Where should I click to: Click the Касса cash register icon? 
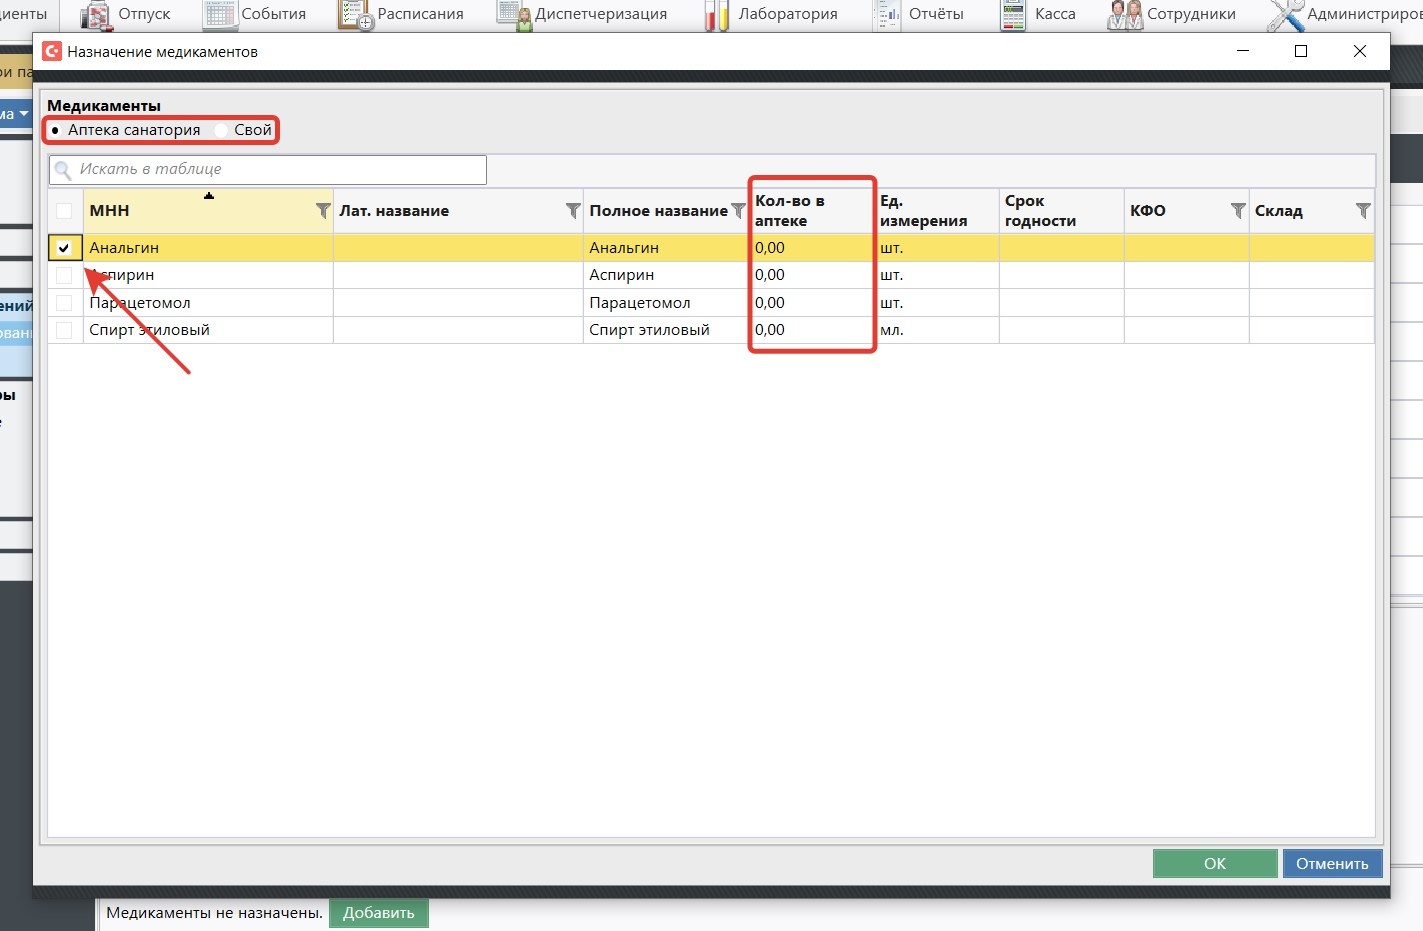click(1013, 15)
